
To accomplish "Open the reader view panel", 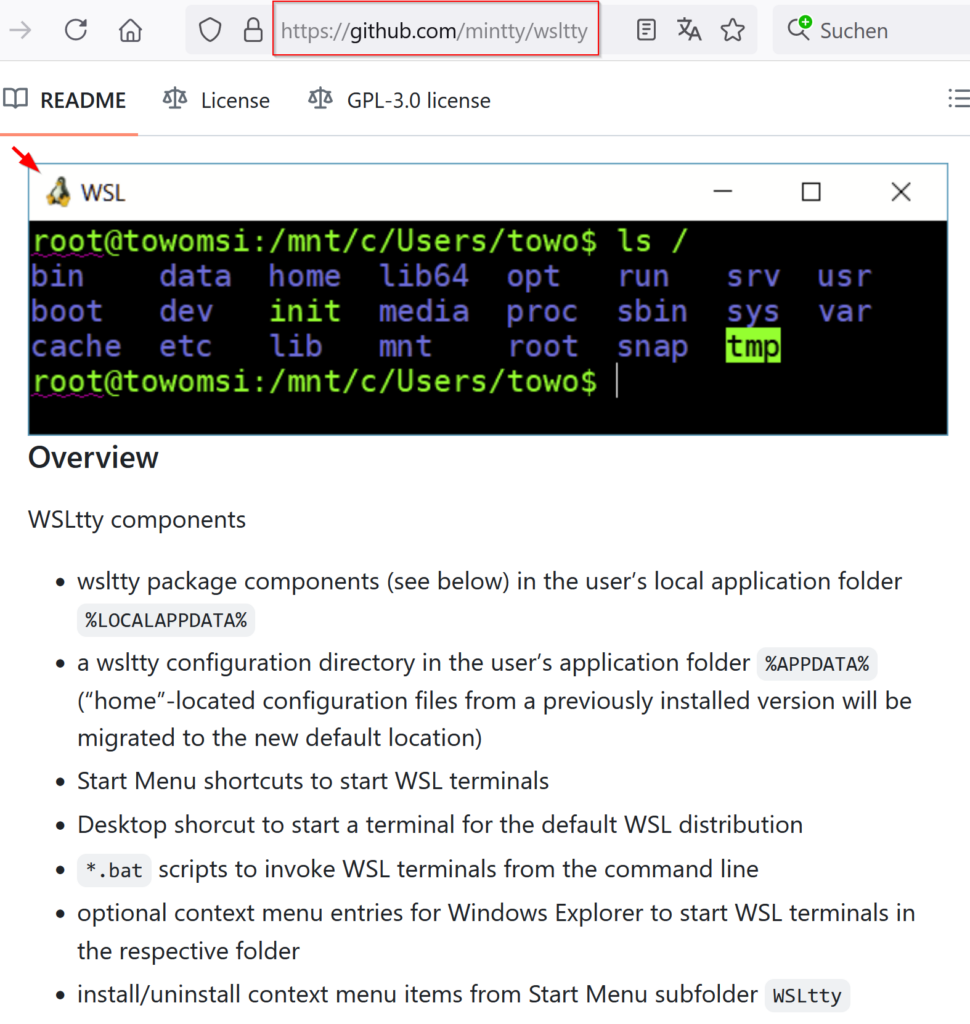I will point(645,29).
